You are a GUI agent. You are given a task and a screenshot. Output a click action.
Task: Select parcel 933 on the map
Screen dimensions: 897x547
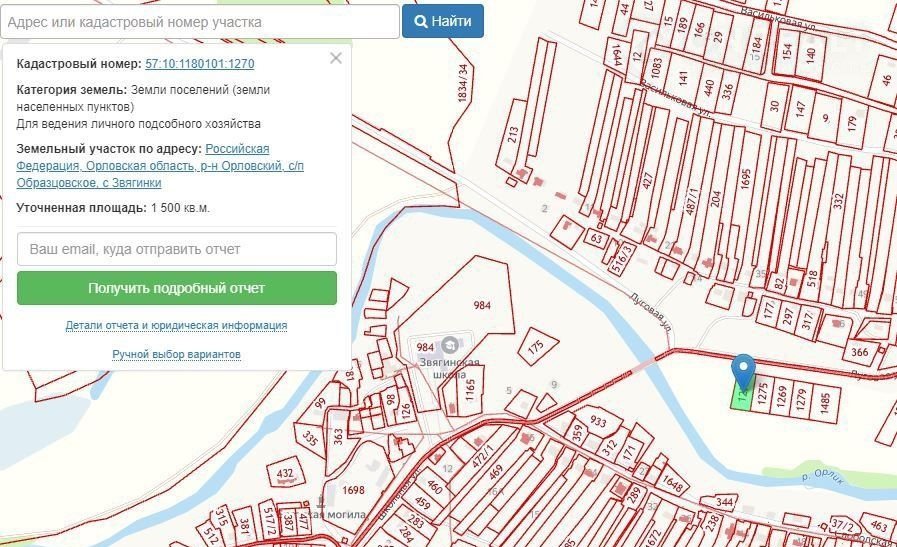pyautogui.click(x=598, y=423)
